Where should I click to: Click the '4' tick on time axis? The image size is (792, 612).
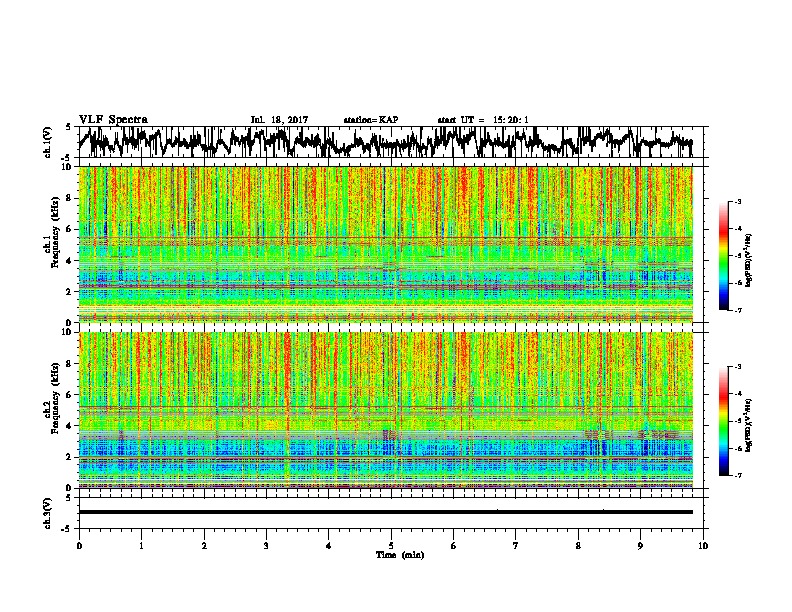[329, 546]
